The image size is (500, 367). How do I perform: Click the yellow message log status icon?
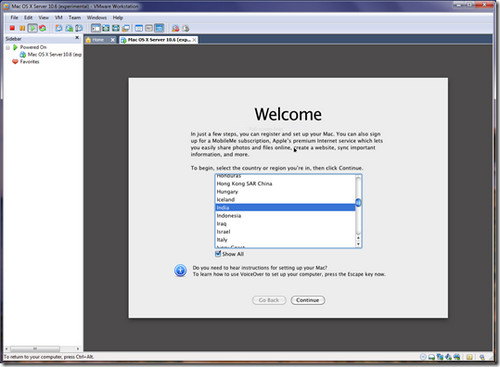click(469, 357)
